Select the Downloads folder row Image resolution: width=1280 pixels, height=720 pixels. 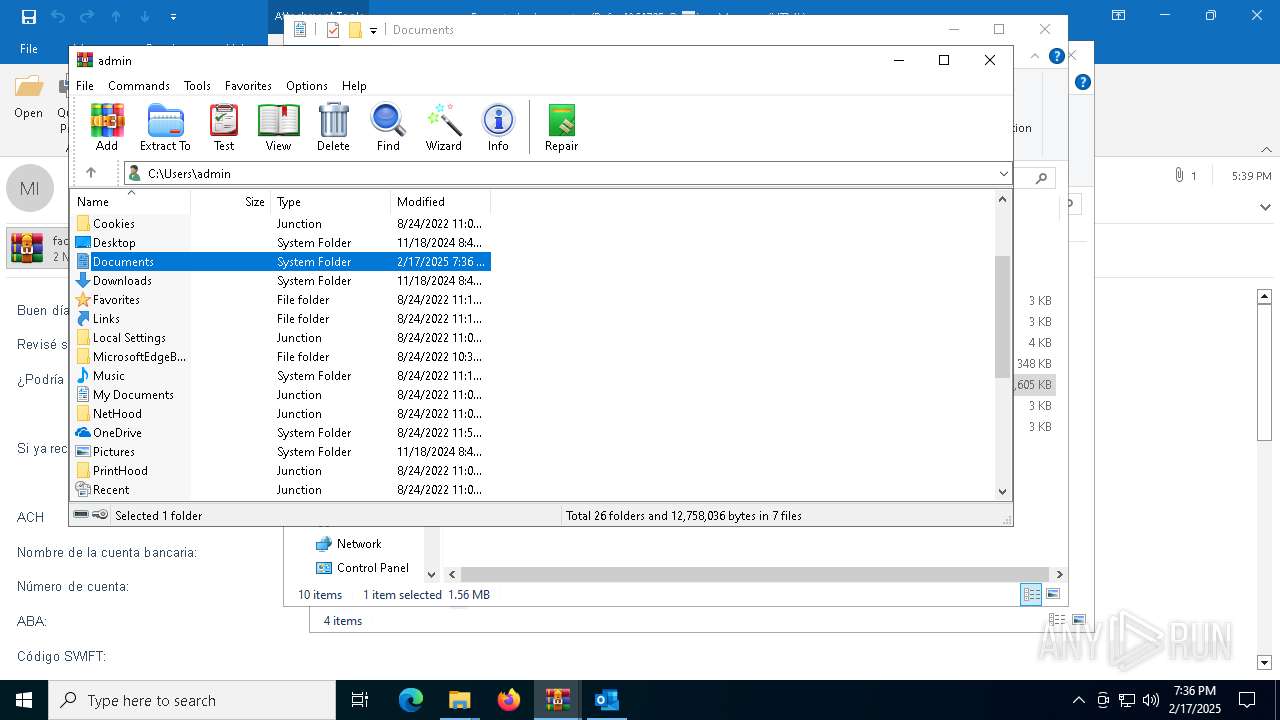(x=281, y=281)
